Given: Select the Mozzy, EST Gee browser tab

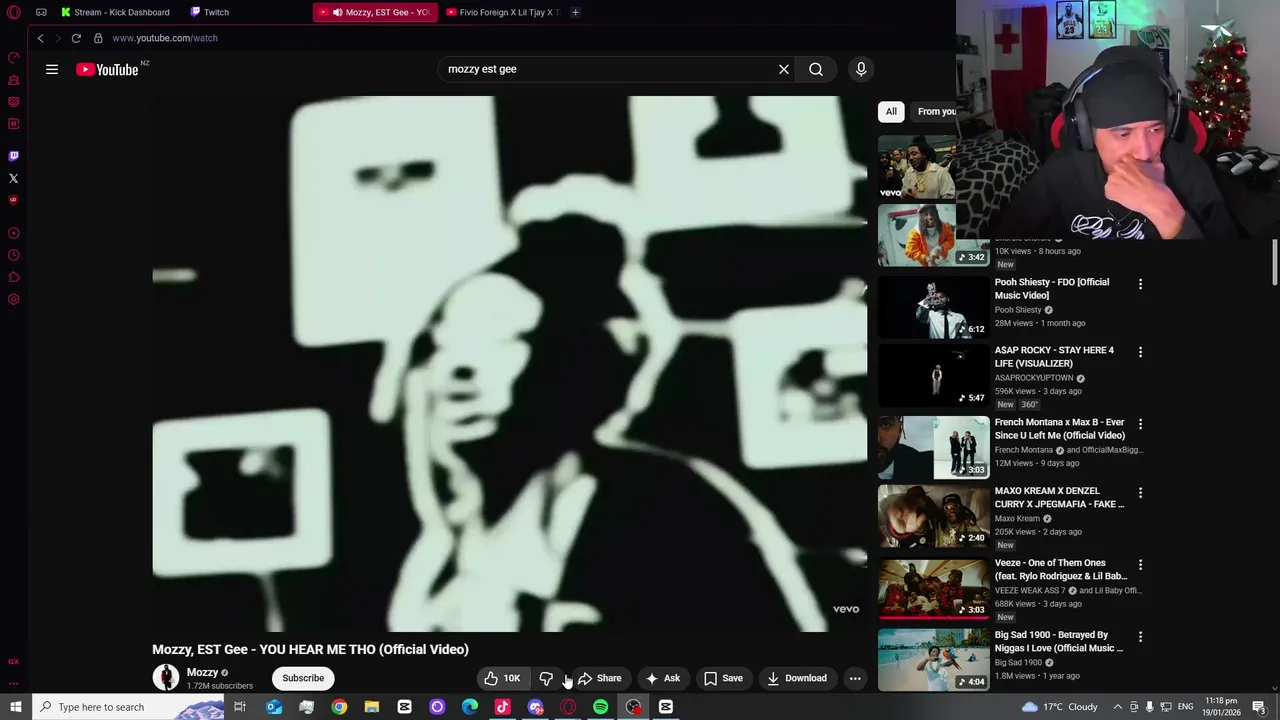Looking at the screenshot, I should pyautogui.click(x=375, y=12).
